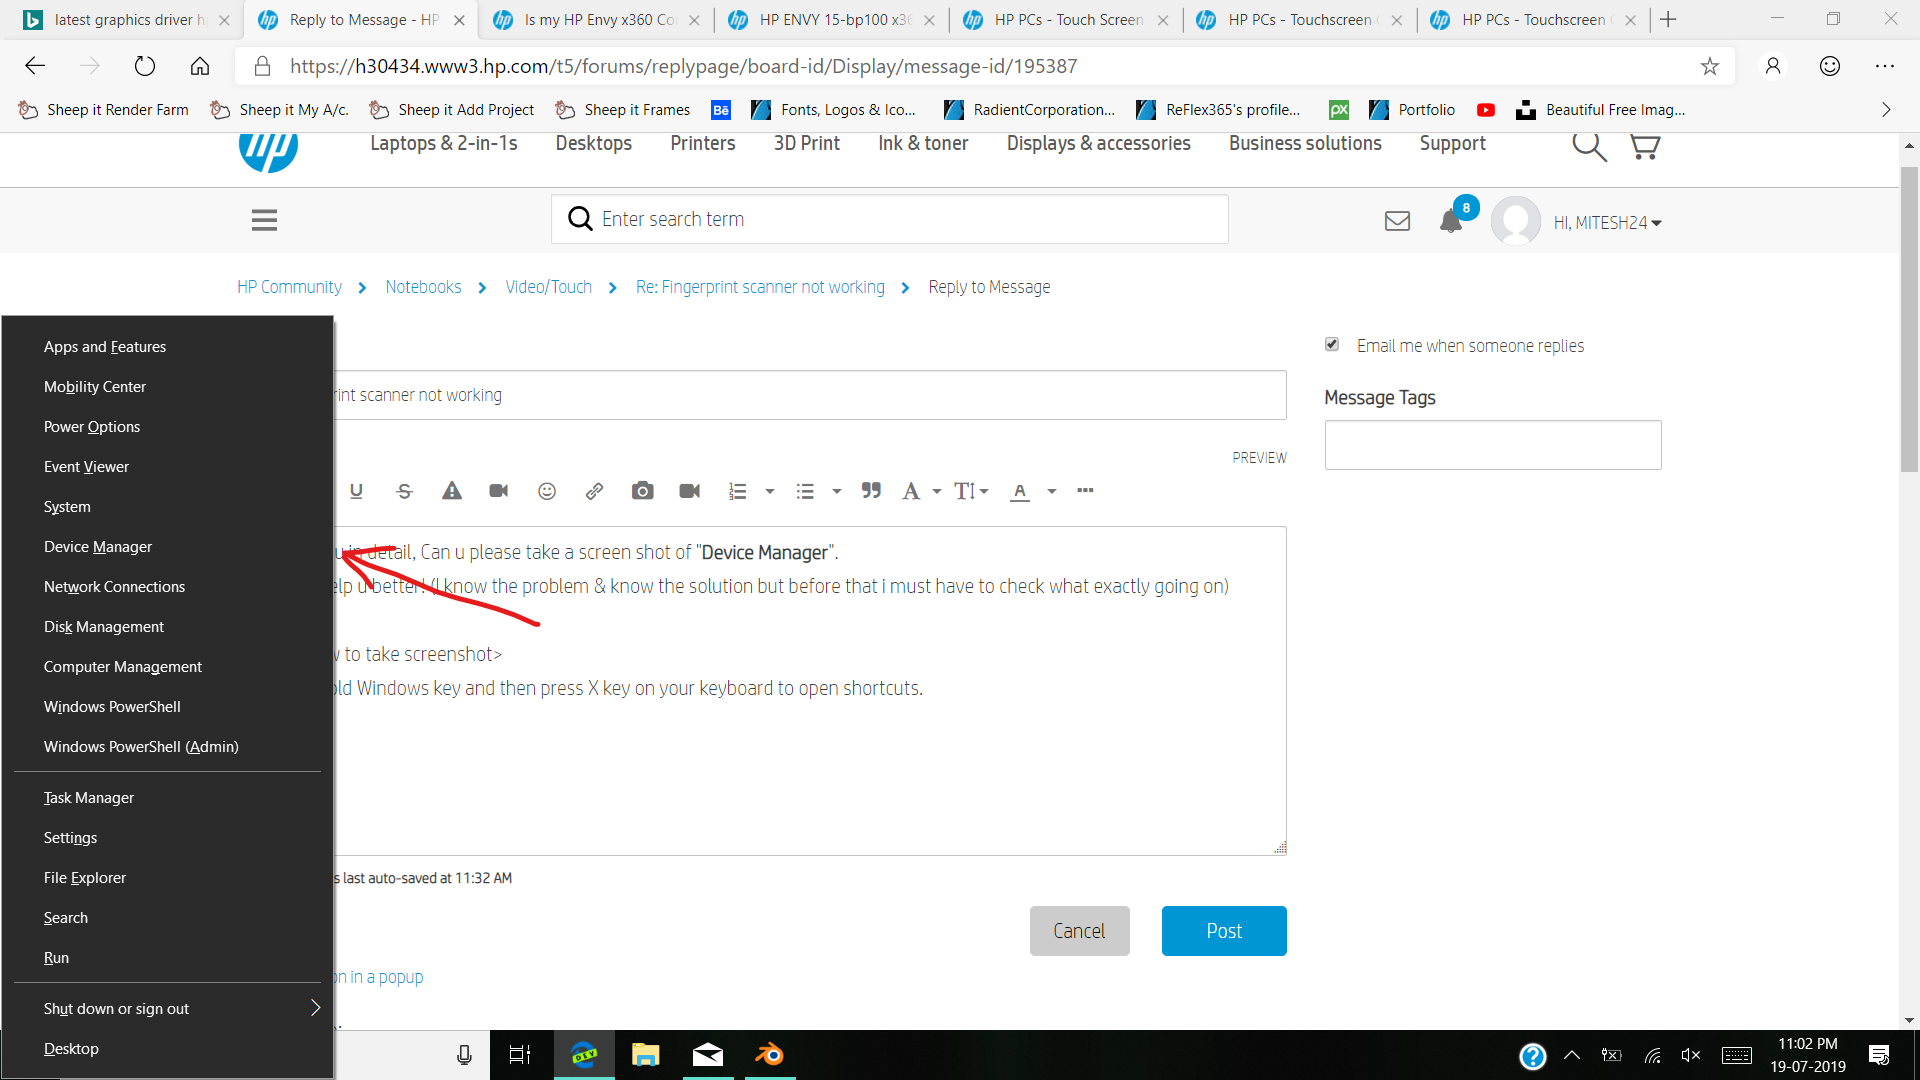Show hidden icons in the system tray
The width and height of the screenshot is (1920, 1080).
1572,1055
